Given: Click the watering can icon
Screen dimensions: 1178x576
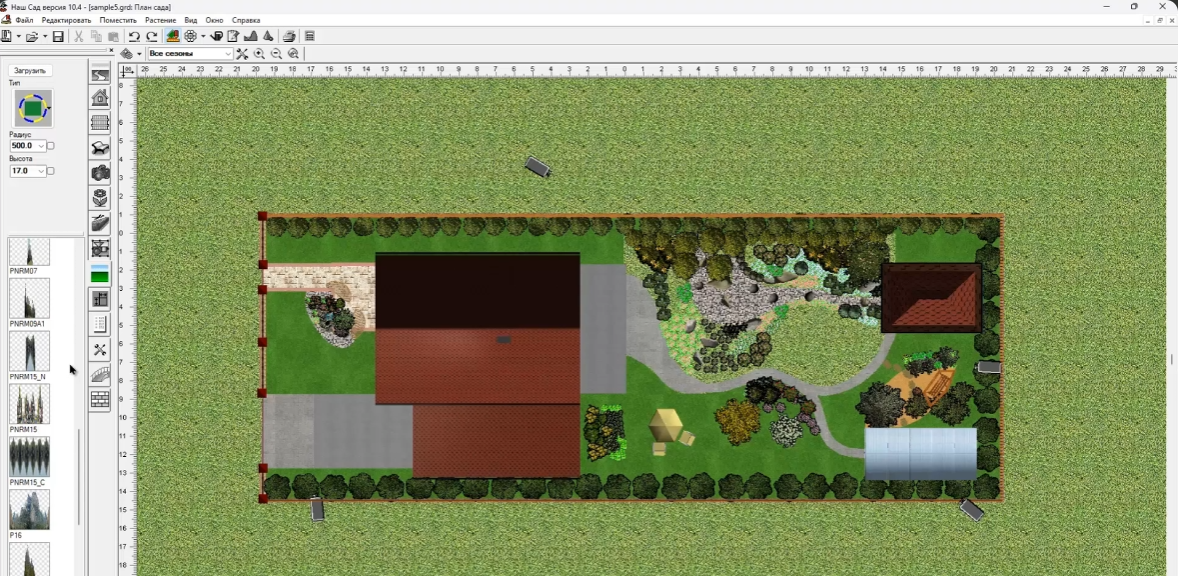Looking at the screenshot, I should 217,36.
